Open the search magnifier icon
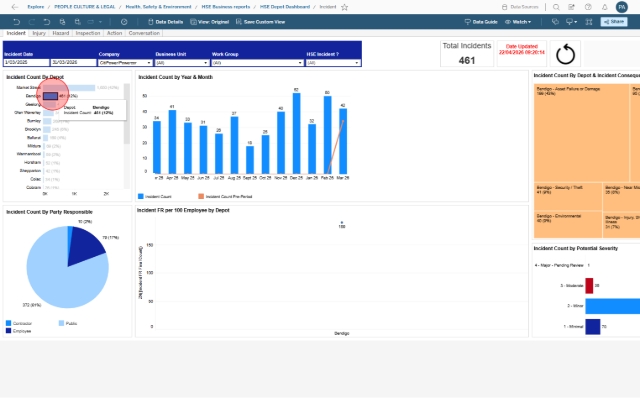This screenshot has height=398, width=640. pyautogui.click(x=556, y=7)
